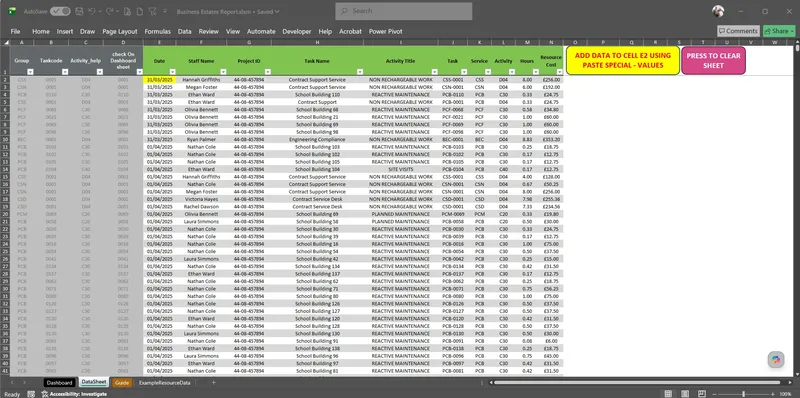The height and width of the screenshot is (398, 800).
Task: Switch to the Guide sheet tab
Action: (121, 383)
